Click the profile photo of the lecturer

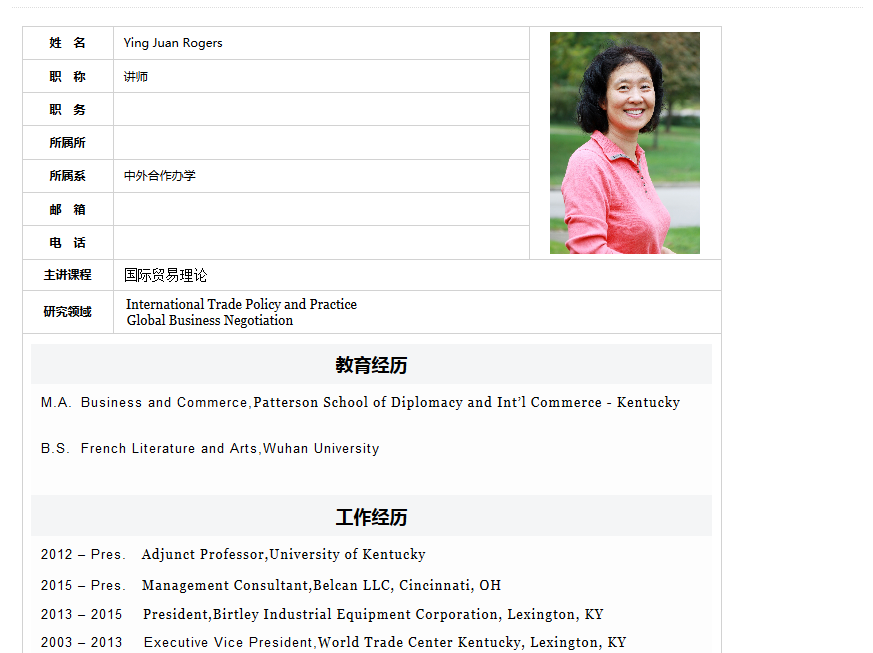click(624, 143)
